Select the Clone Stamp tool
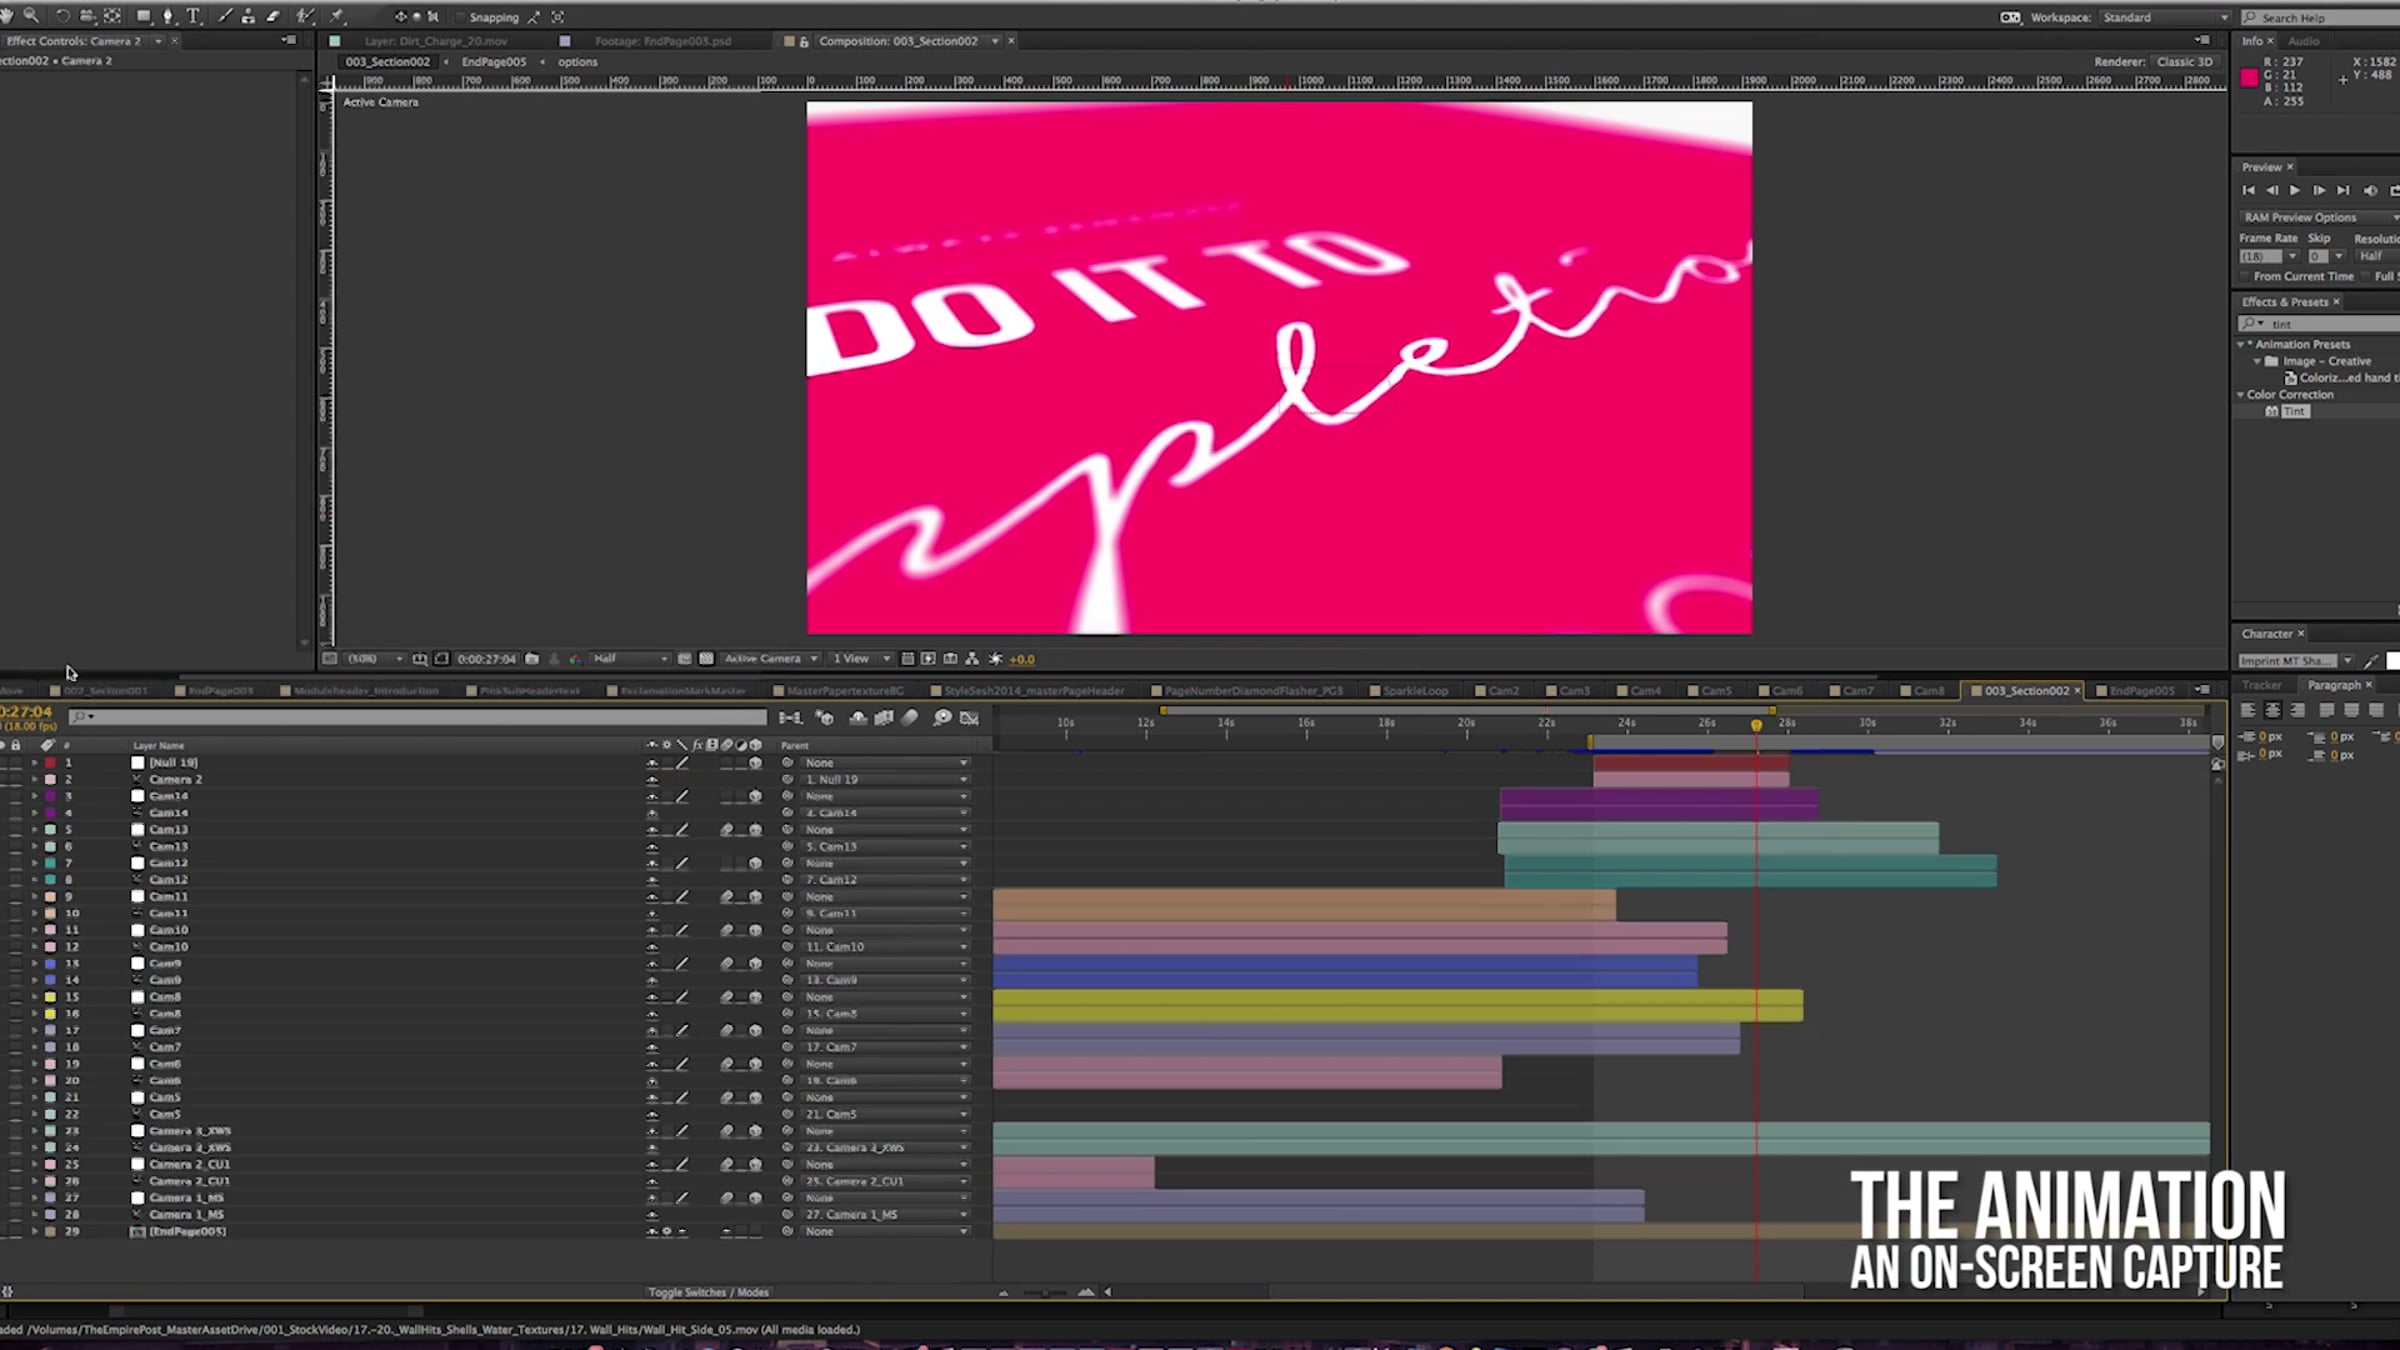2400x1350 pixels. 248,16
